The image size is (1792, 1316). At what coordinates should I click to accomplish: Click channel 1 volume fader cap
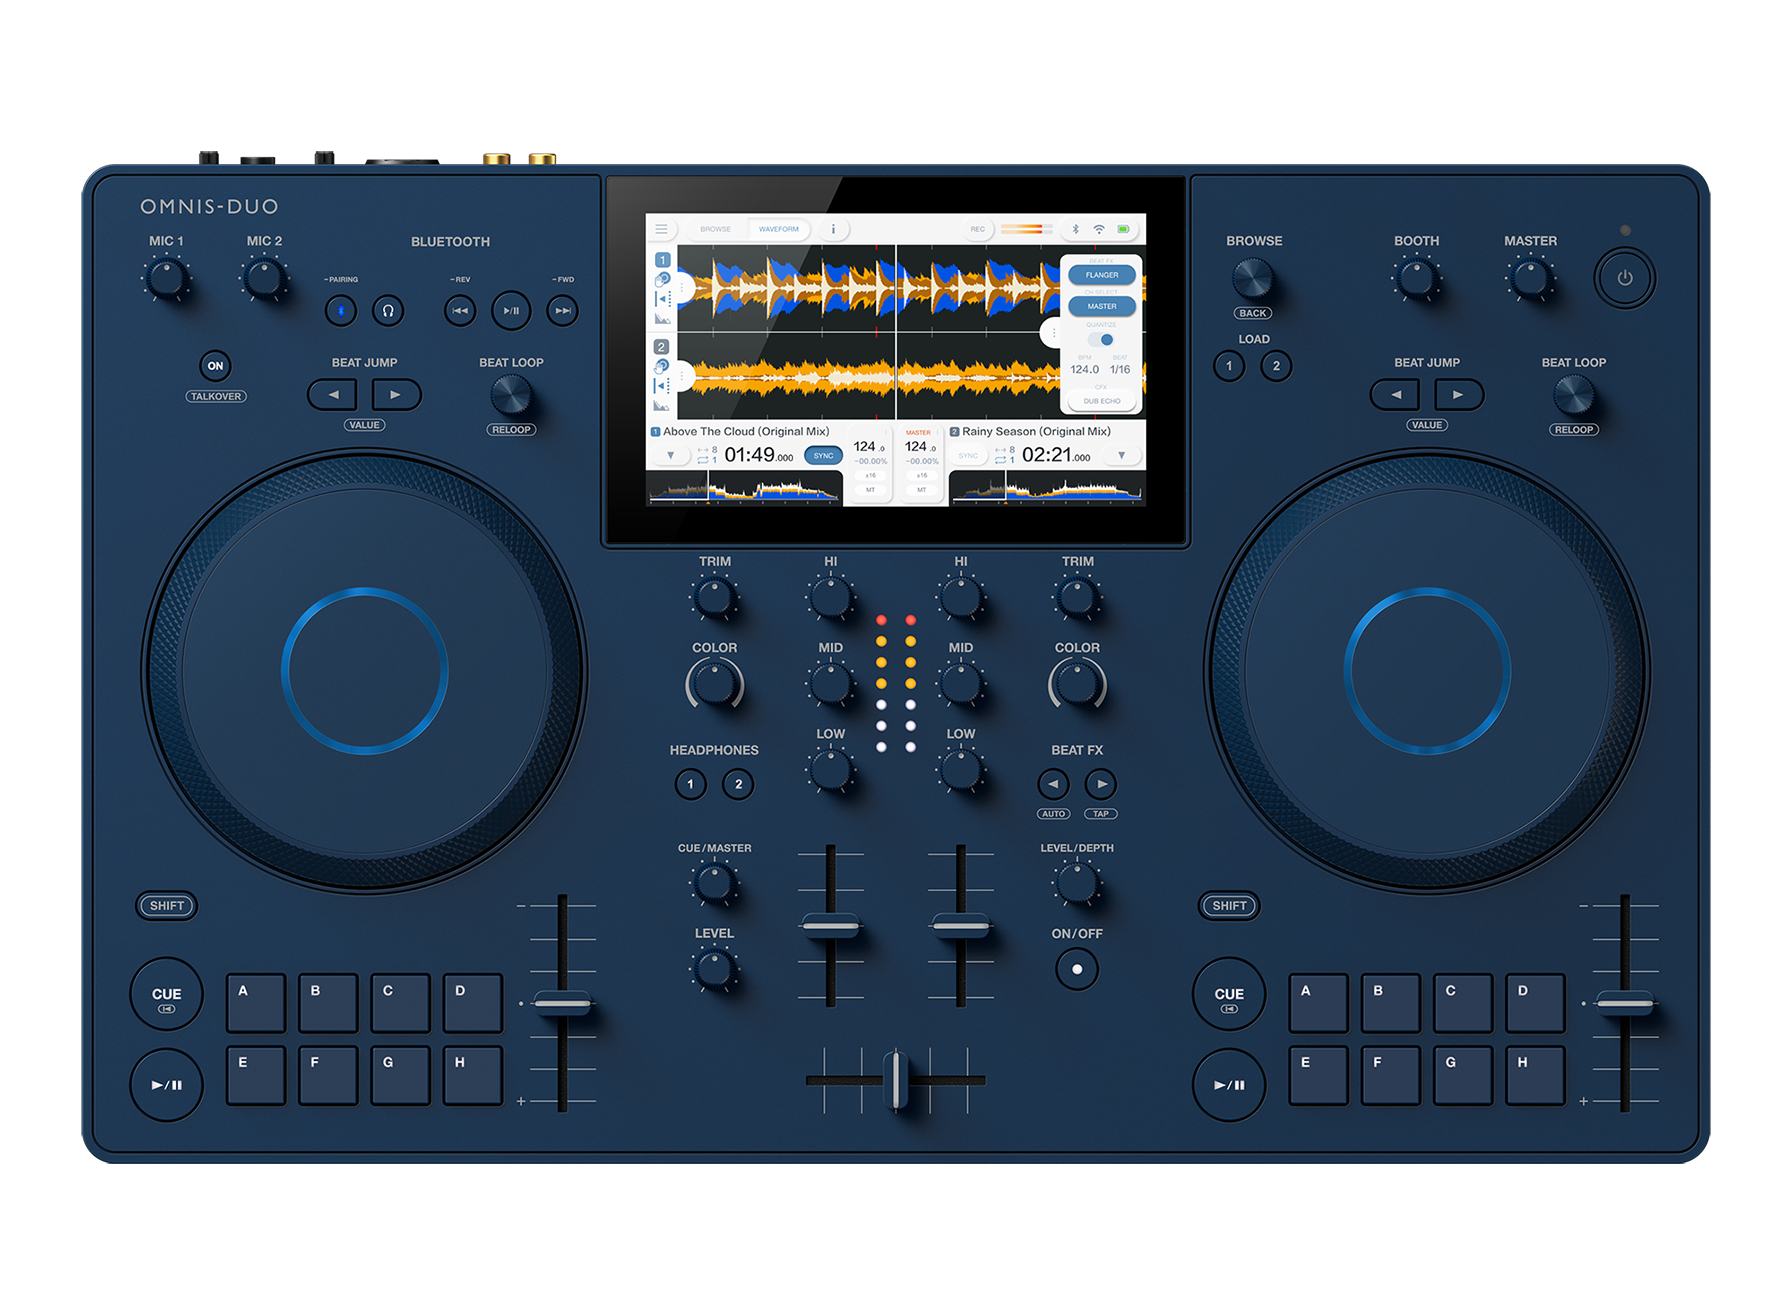(830, 926)
